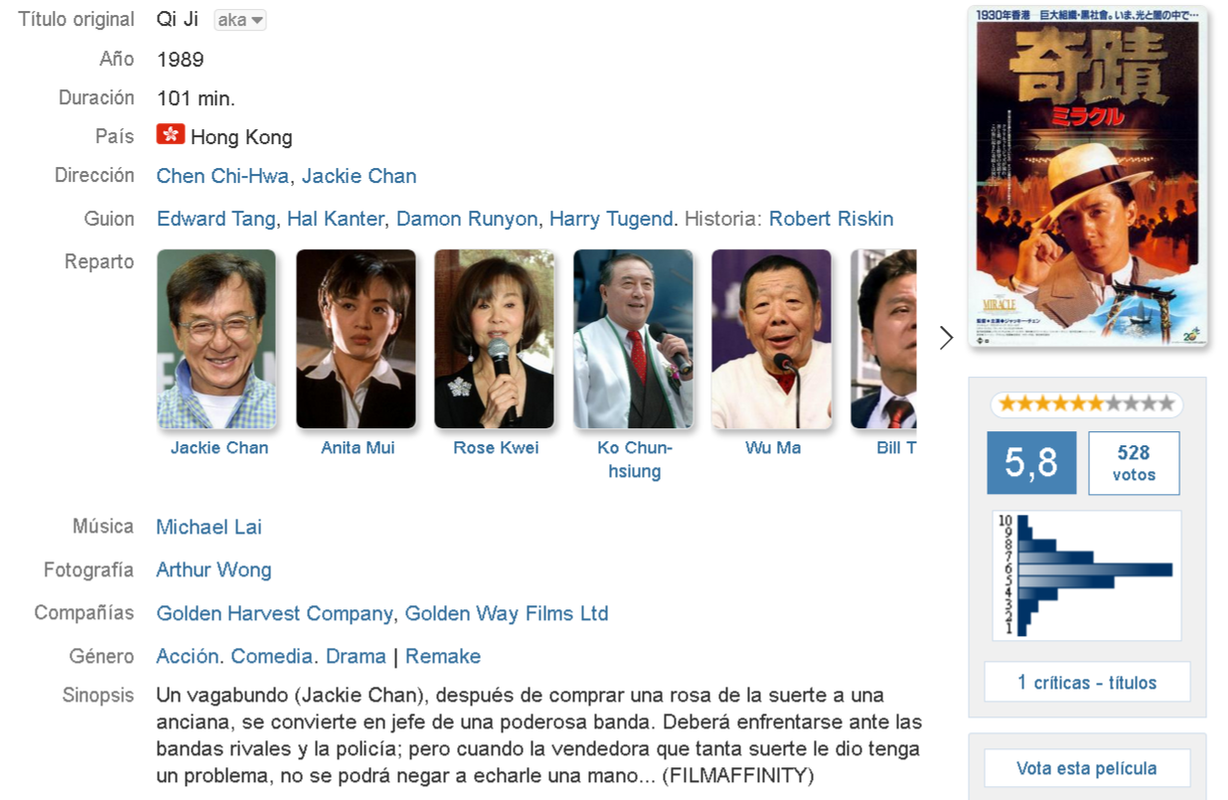The height and width of the screenshot is (800, 1228).
Task: Open the 528 votos box
Action: tap(1133, 463)
